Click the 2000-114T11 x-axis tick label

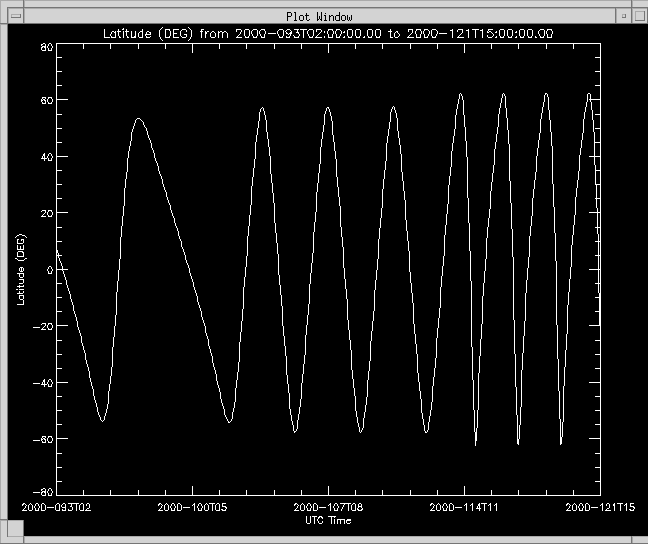pyautogui.click(x=463, y=508)
